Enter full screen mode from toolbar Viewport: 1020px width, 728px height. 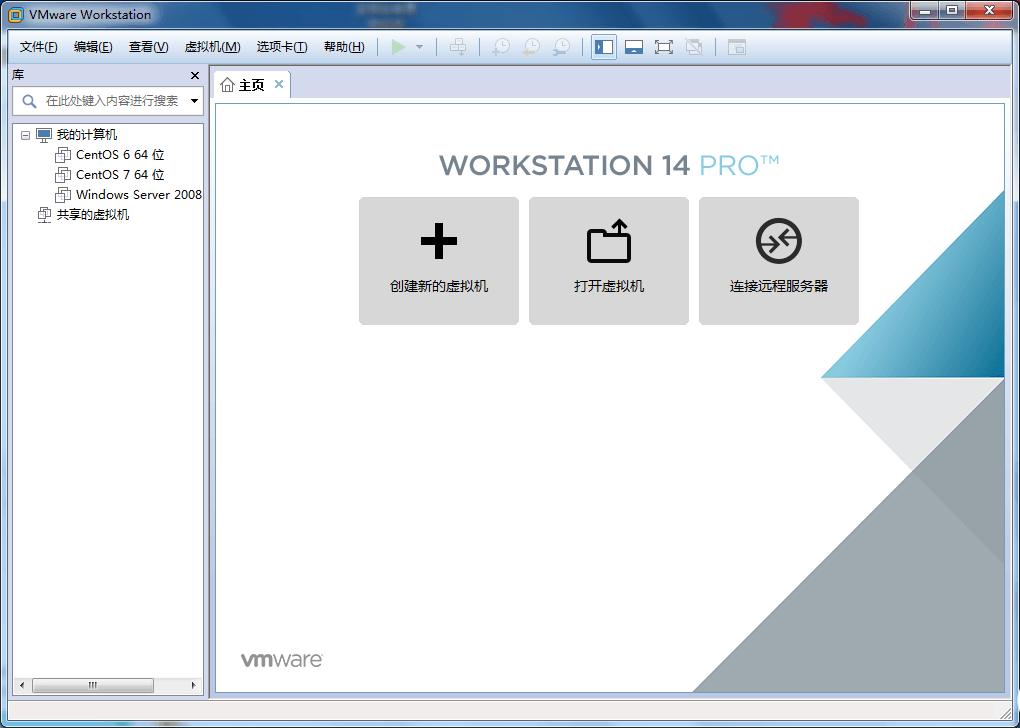663,47
